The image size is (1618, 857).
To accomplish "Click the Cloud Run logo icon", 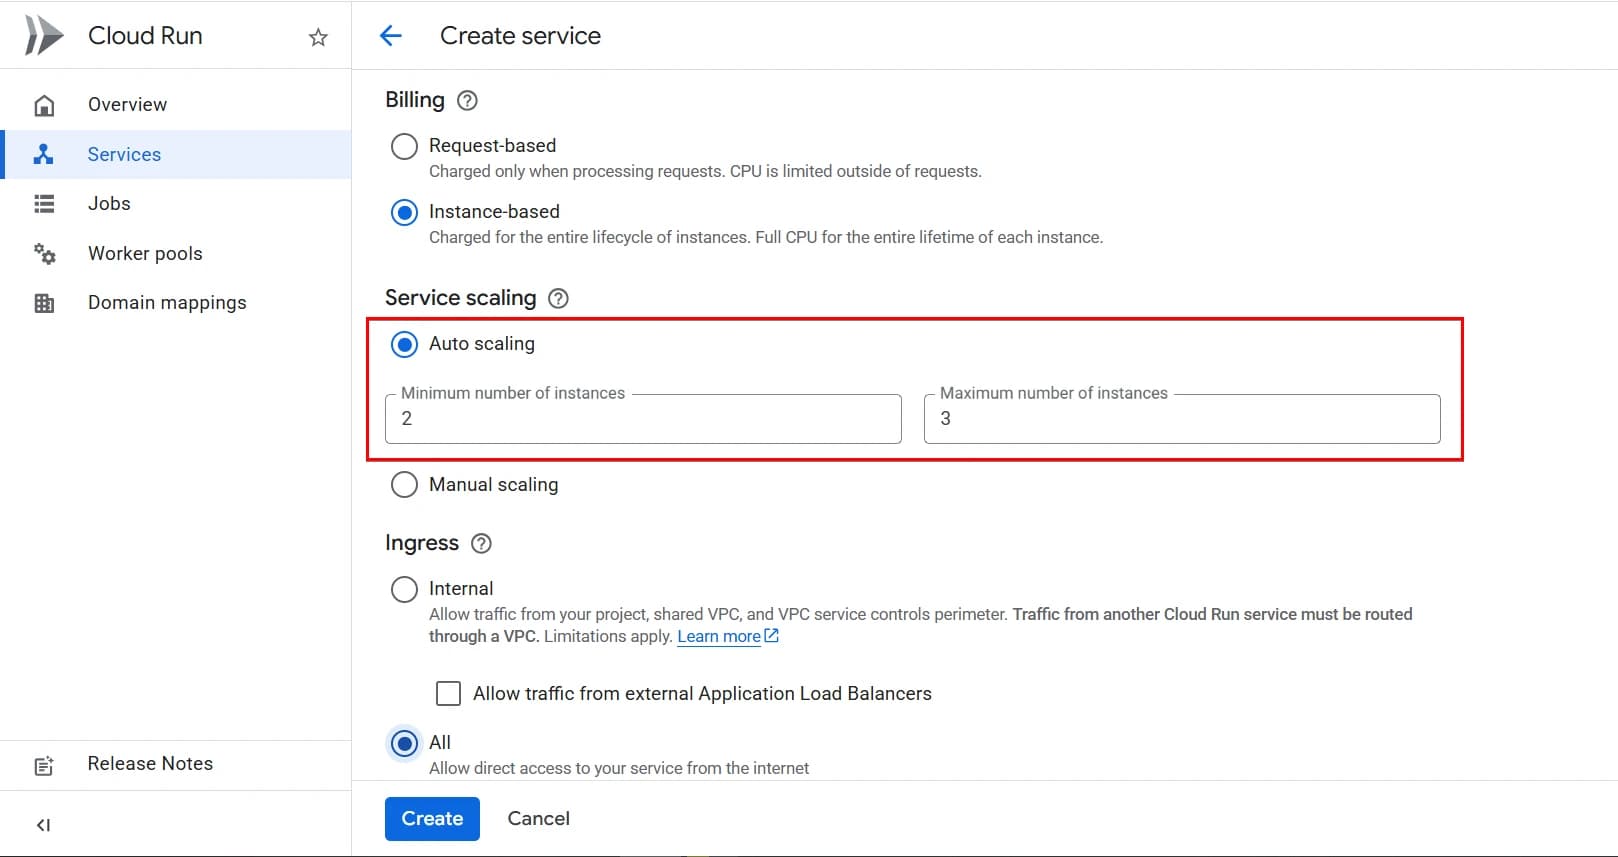I will pos(44,35).
